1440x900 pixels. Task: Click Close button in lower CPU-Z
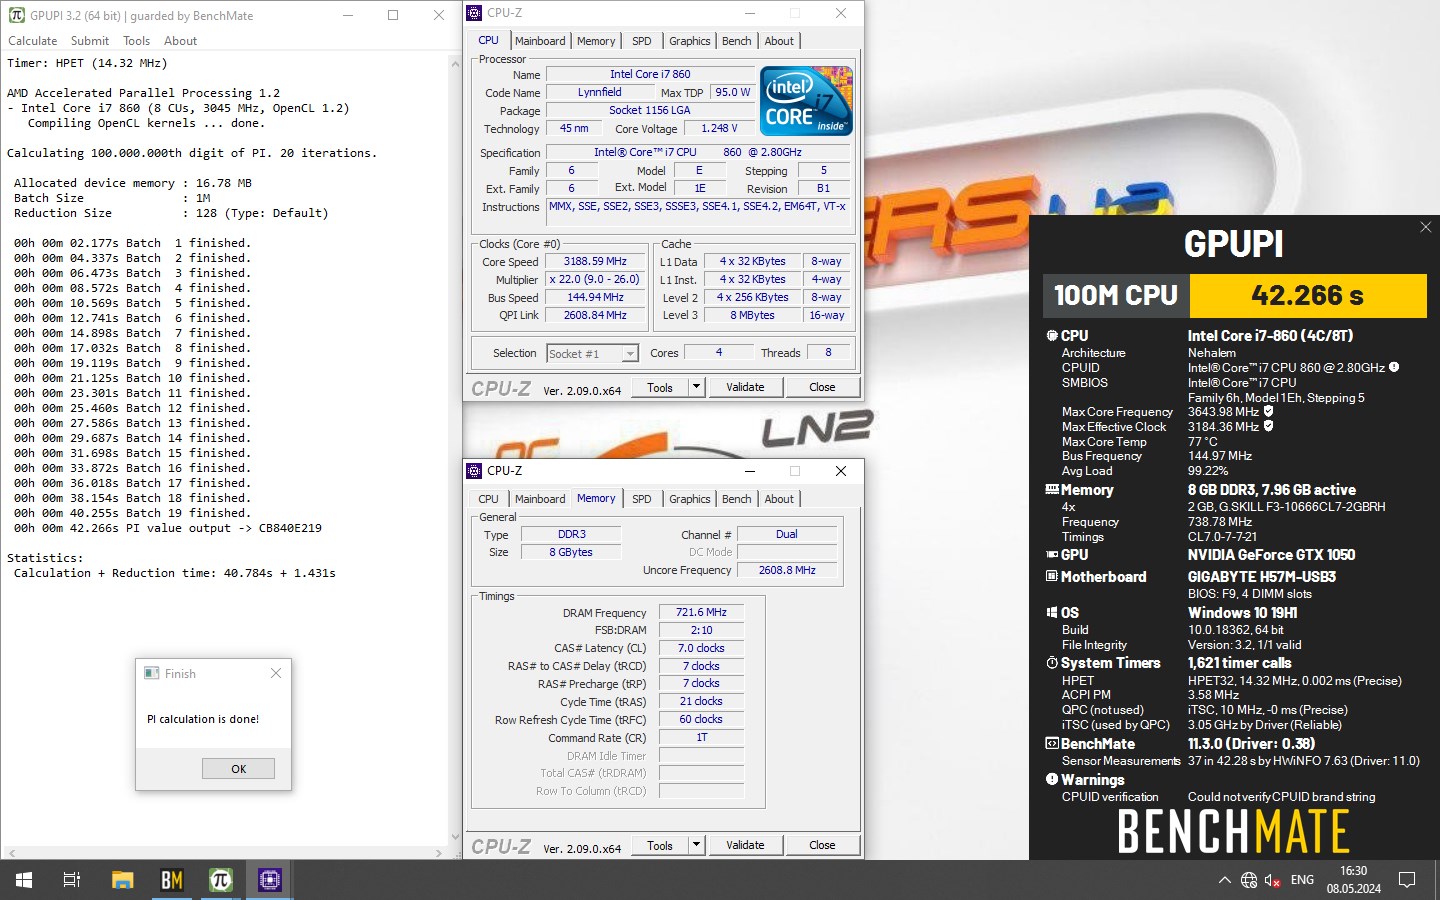tap(822, 845)
